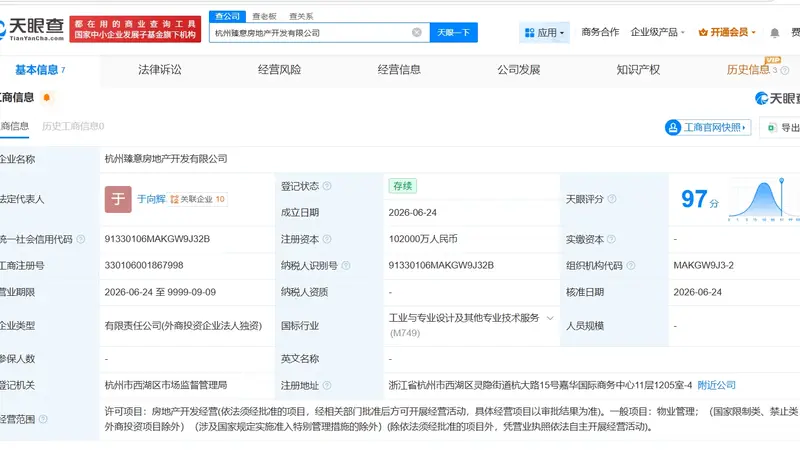
Task: Open the 知识产权 tab
Action: (x=638, y=70)
